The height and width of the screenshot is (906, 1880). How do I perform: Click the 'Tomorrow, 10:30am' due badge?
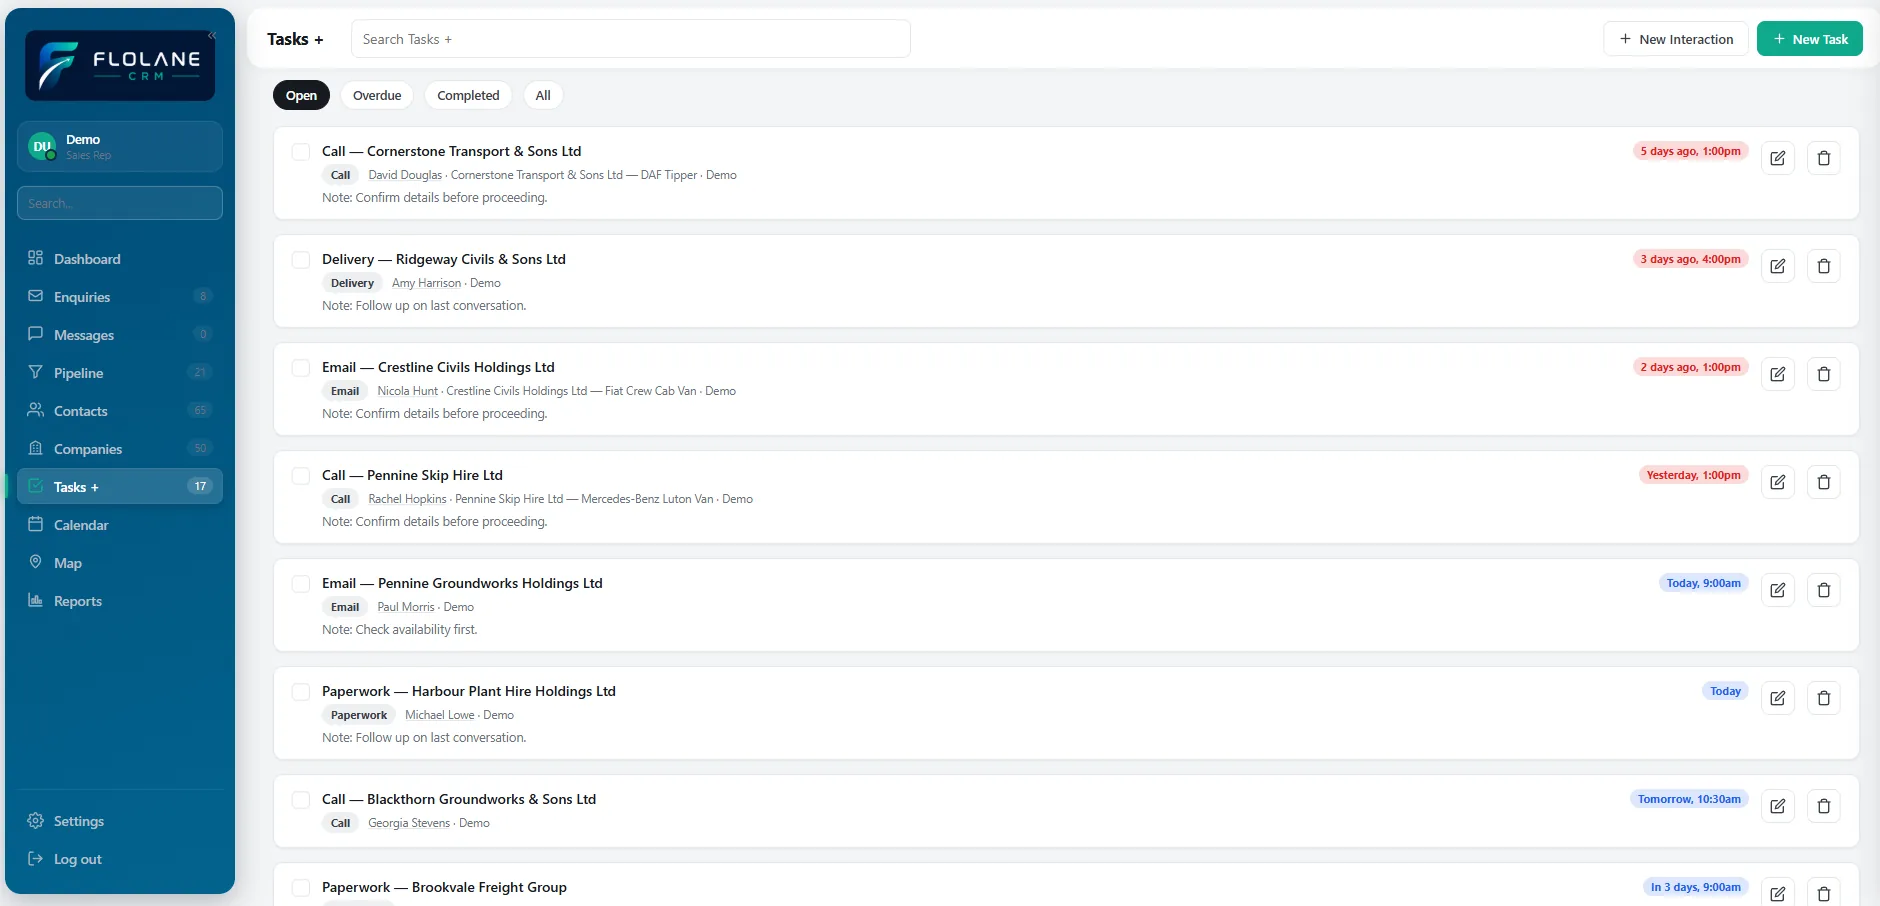point(1689,800)
